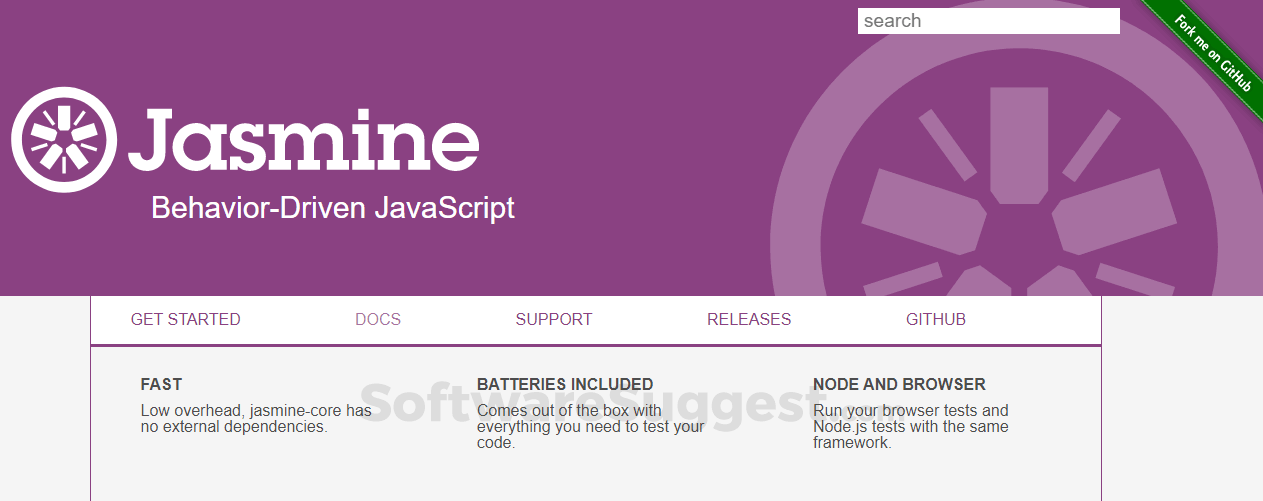
Task: Go to the Docs navigation item
Action: [x=378, y=320]
